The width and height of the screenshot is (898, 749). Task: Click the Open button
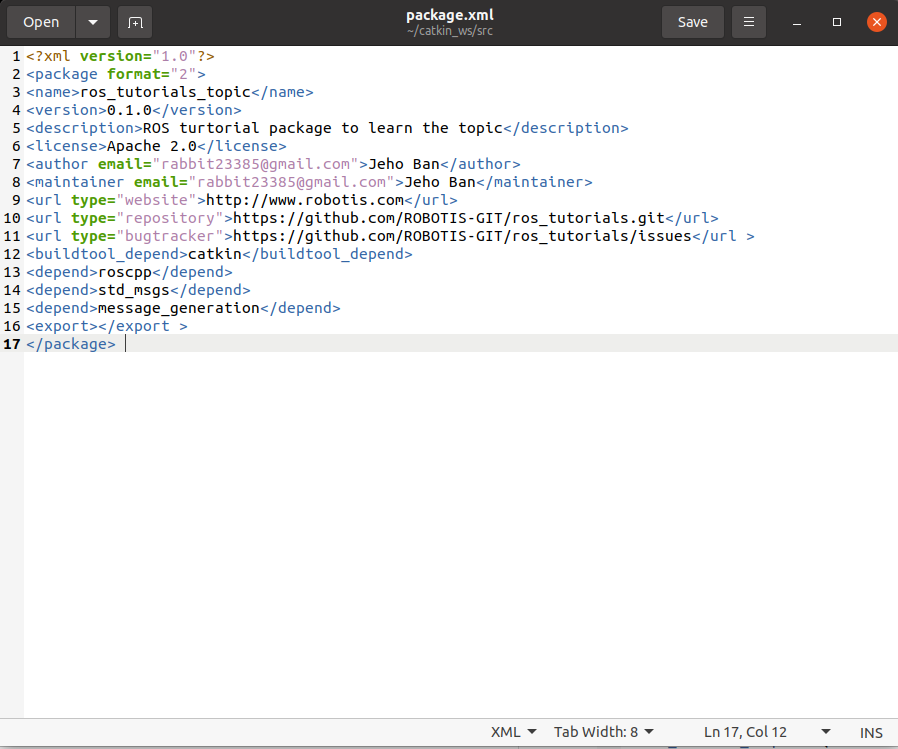[x=41, y=22]
